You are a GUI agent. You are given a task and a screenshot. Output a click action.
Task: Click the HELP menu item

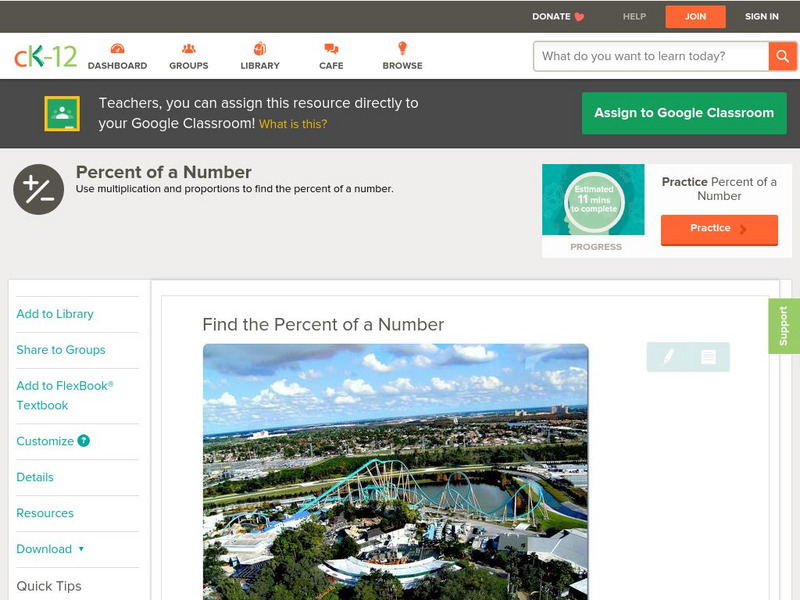coord(634,17)
